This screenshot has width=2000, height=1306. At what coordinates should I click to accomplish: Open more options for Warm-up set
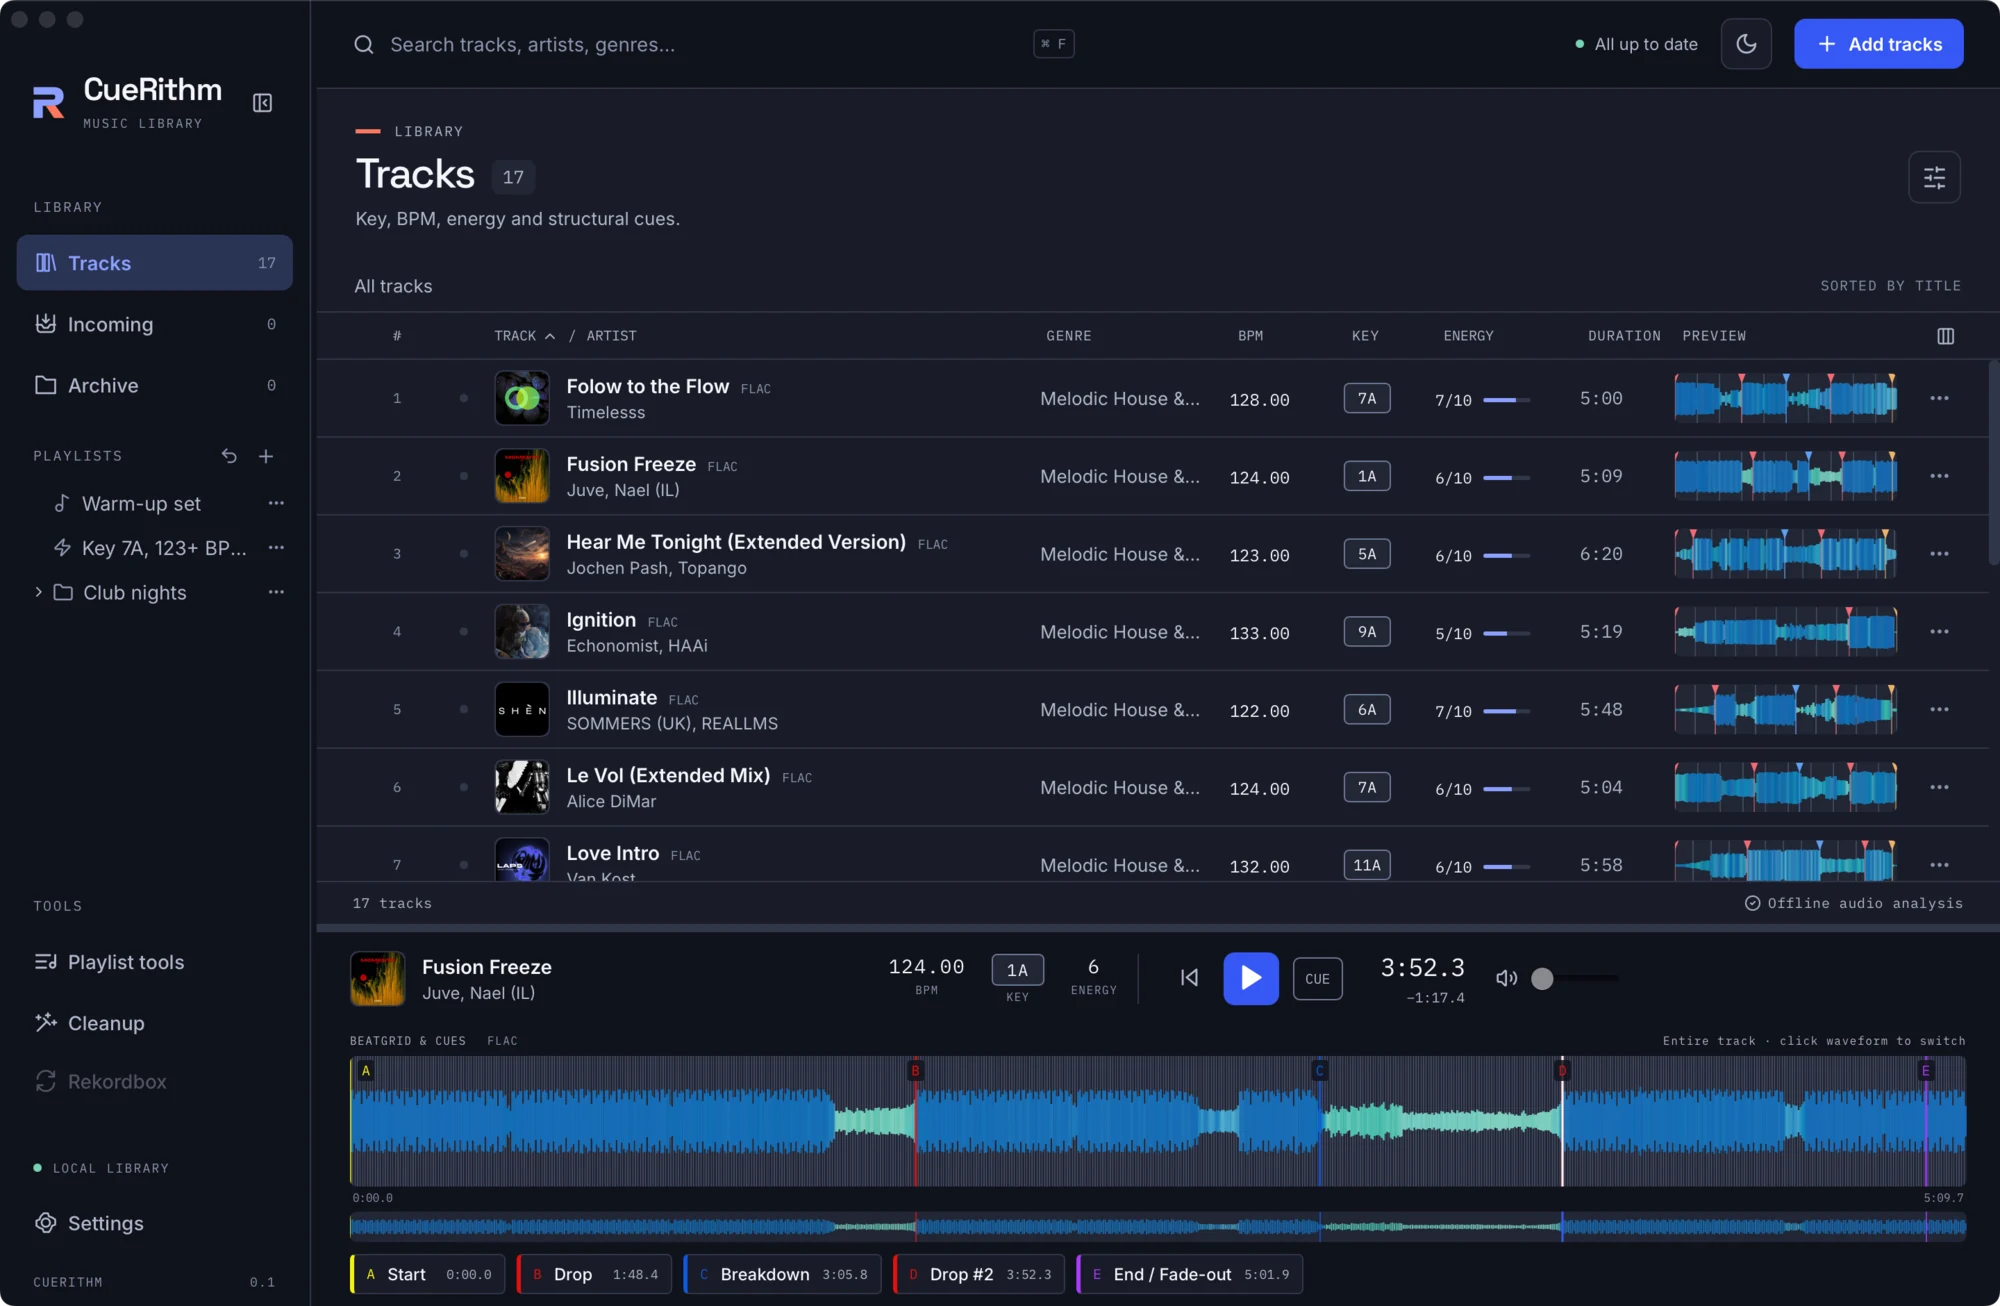click(x=276, y=503)
